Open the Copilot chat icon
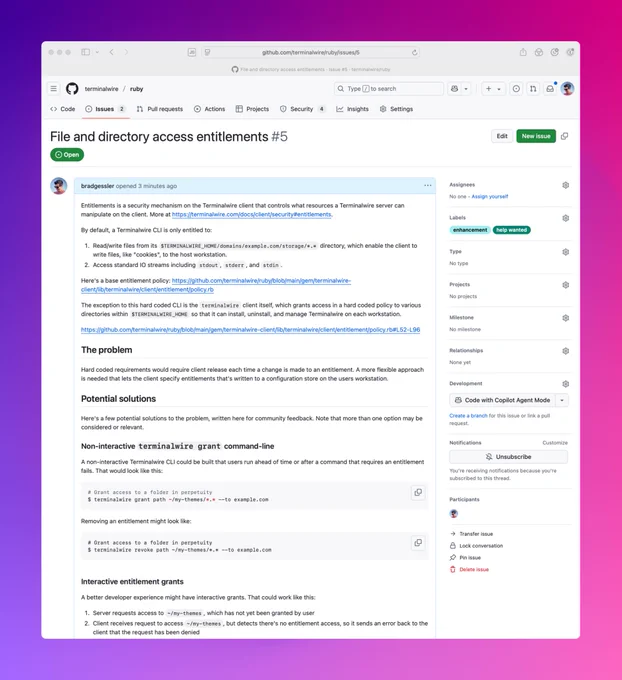Image resolution: width=622 pixels, height=680 pixels. coord(454,88)
